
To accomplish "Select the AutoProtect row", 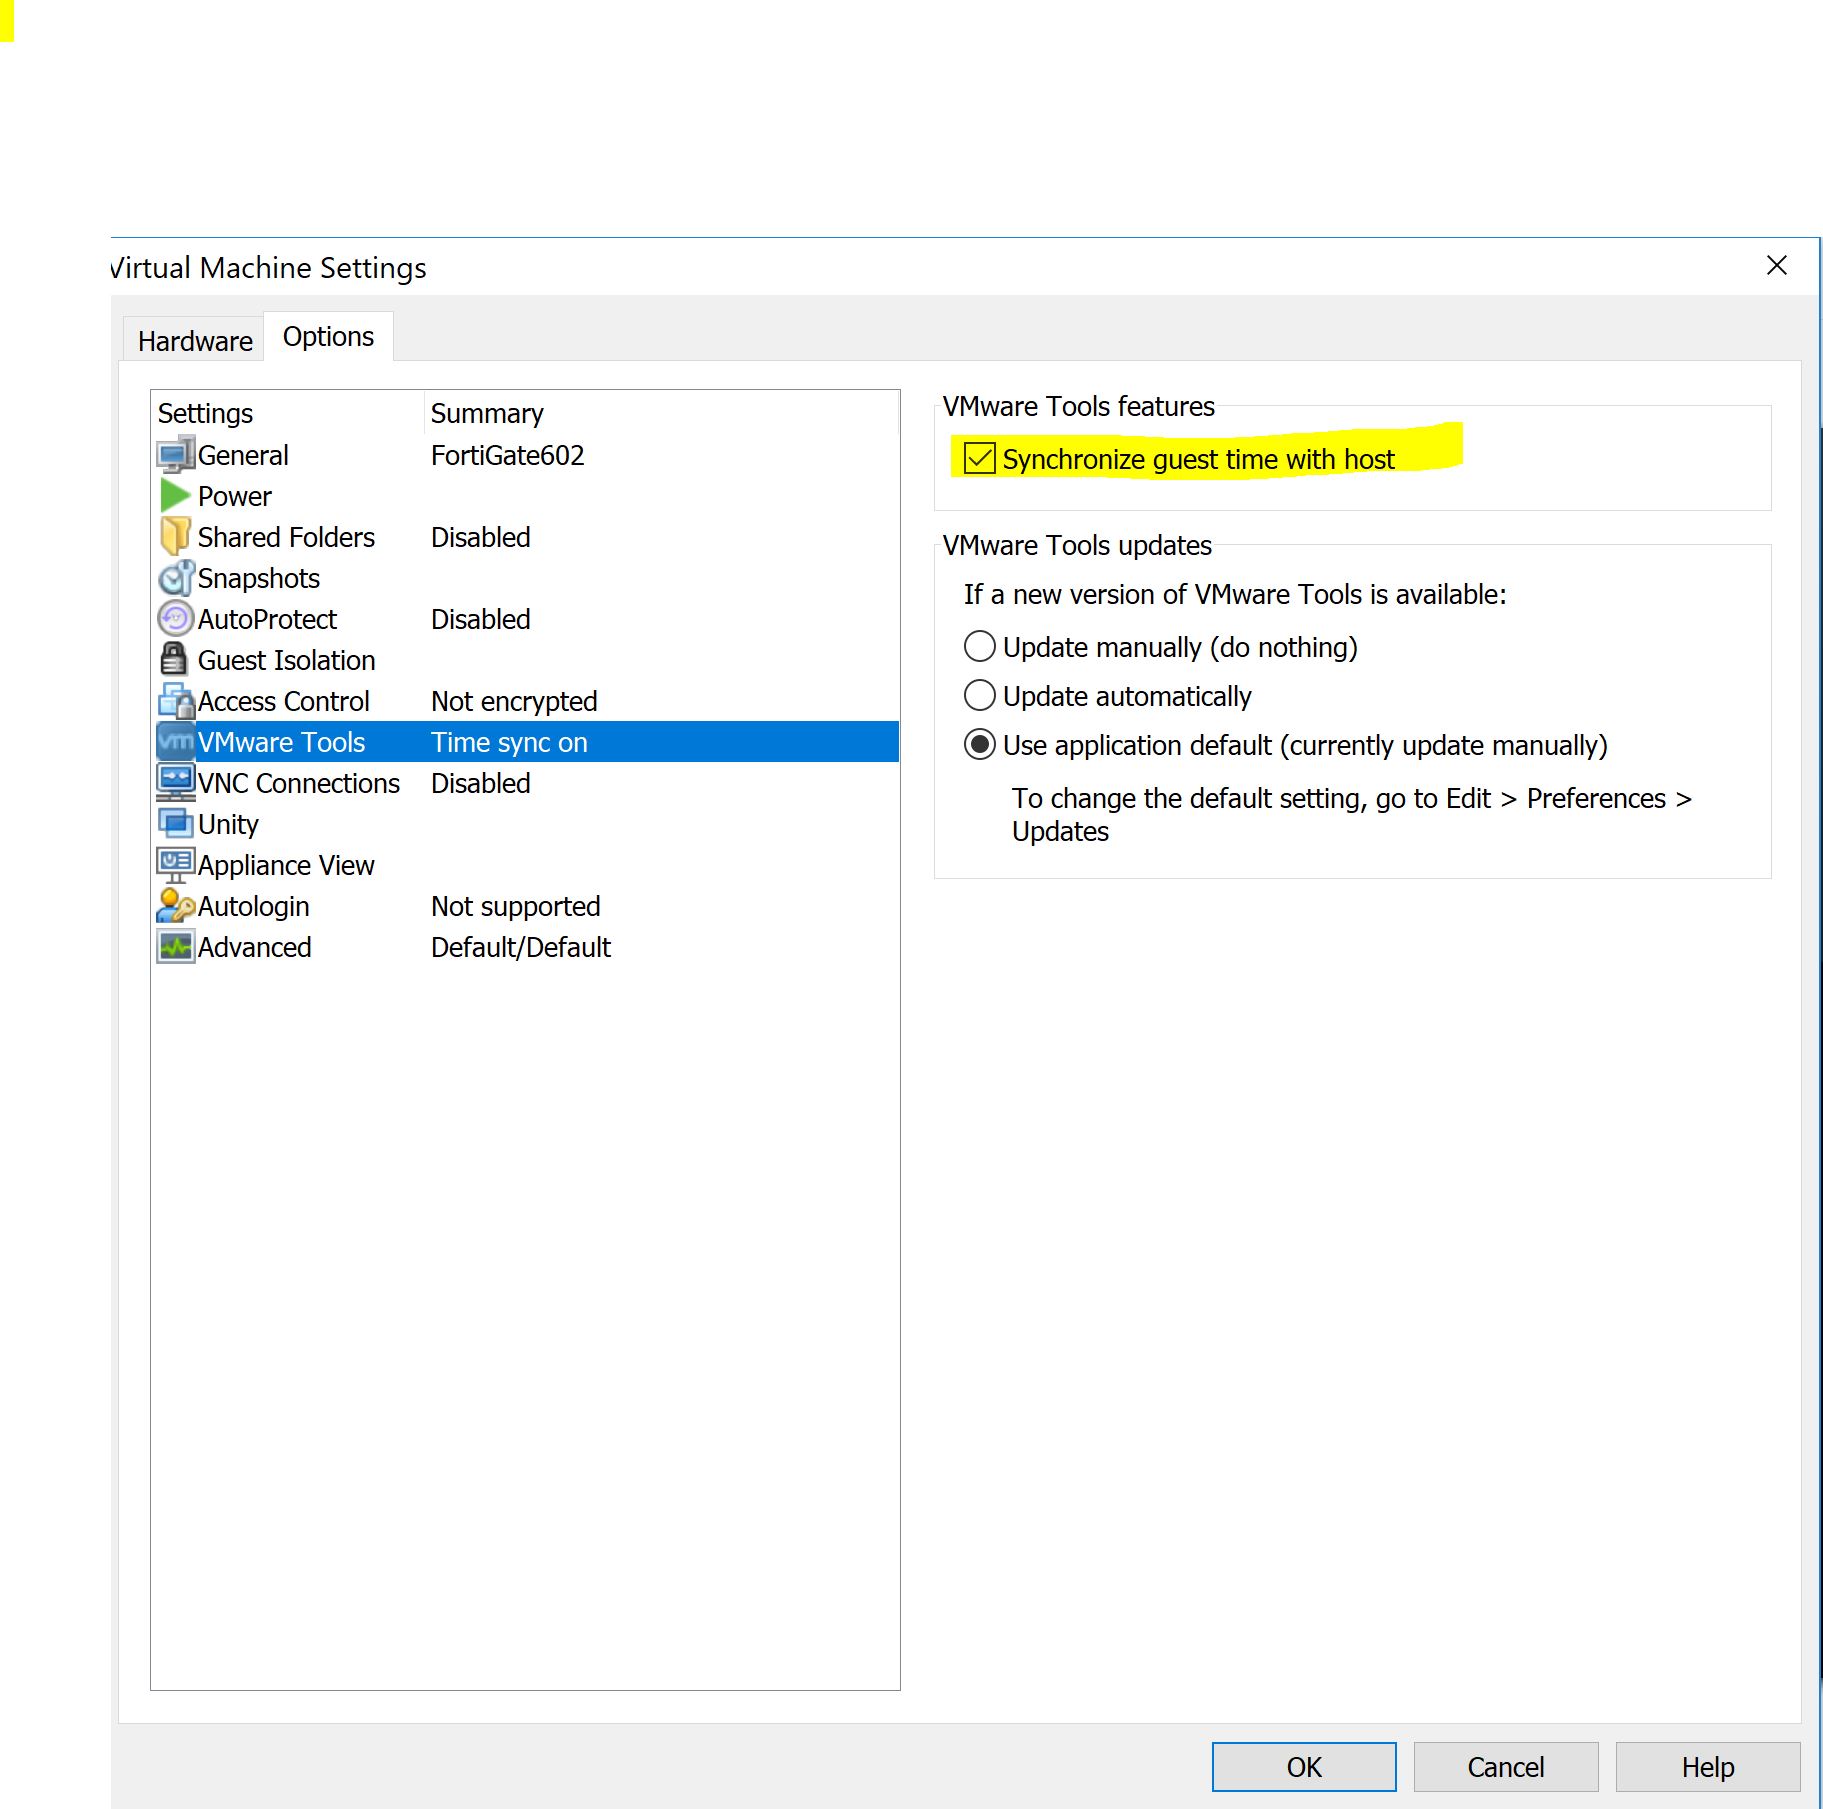I will pyautogui.click(x=525, y=619).
